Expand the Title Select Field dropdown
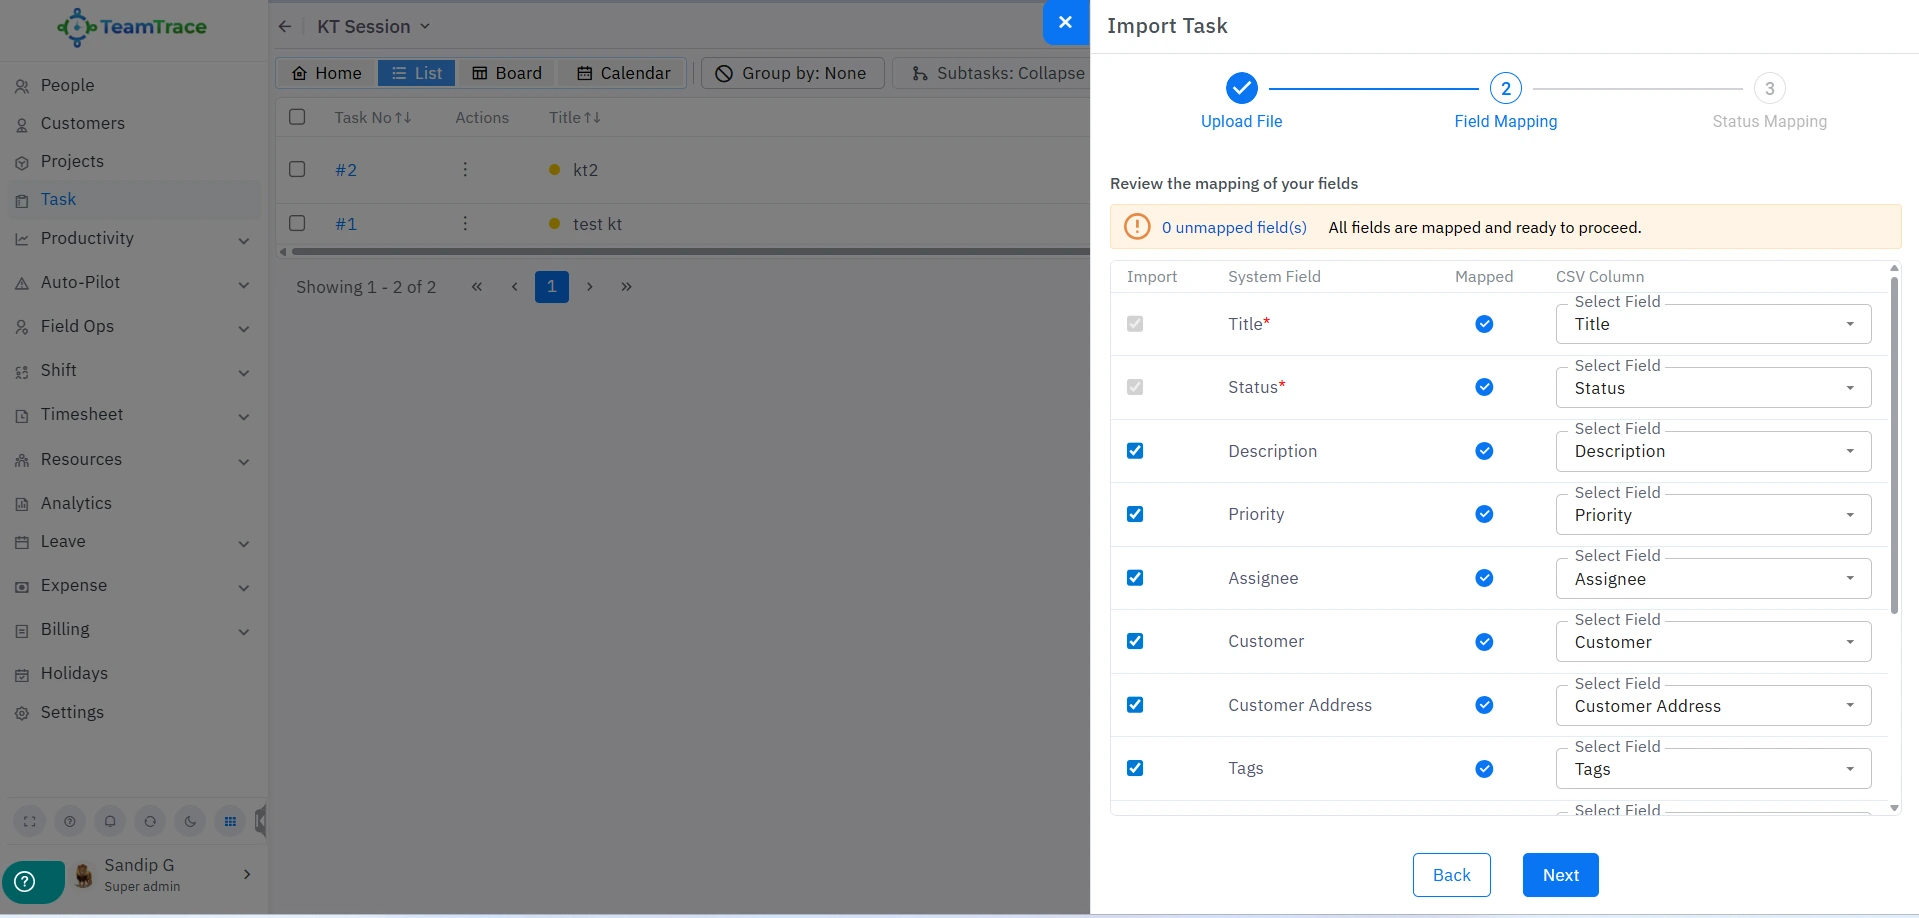This screenshot has width=1919, height=918. coord(1712,324)
